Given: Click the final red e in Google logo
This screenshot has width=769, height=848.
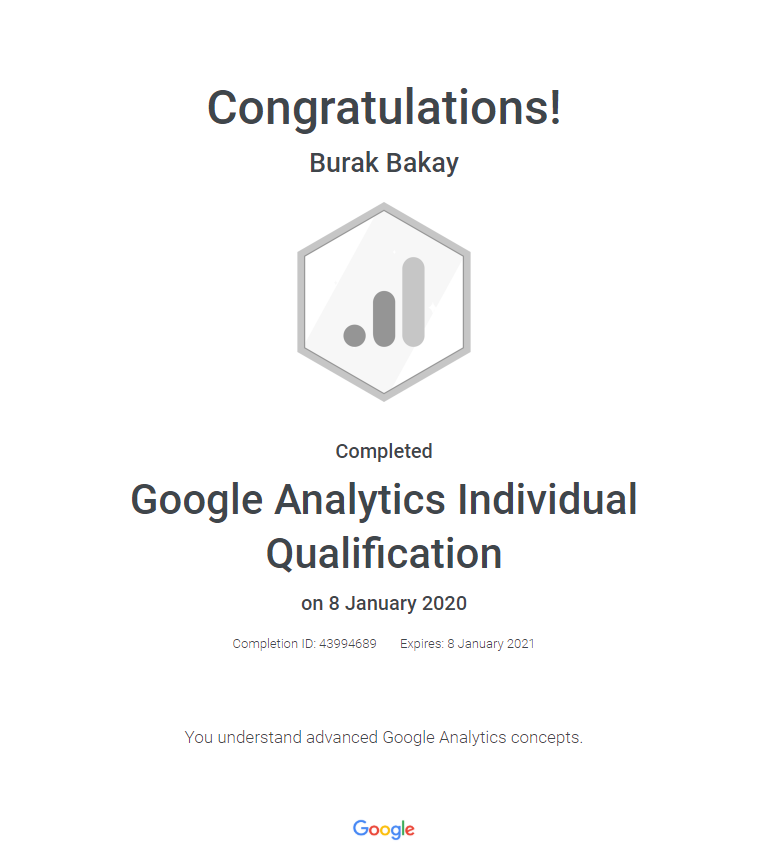Looking at the screenshot, I should click(409, 830).
